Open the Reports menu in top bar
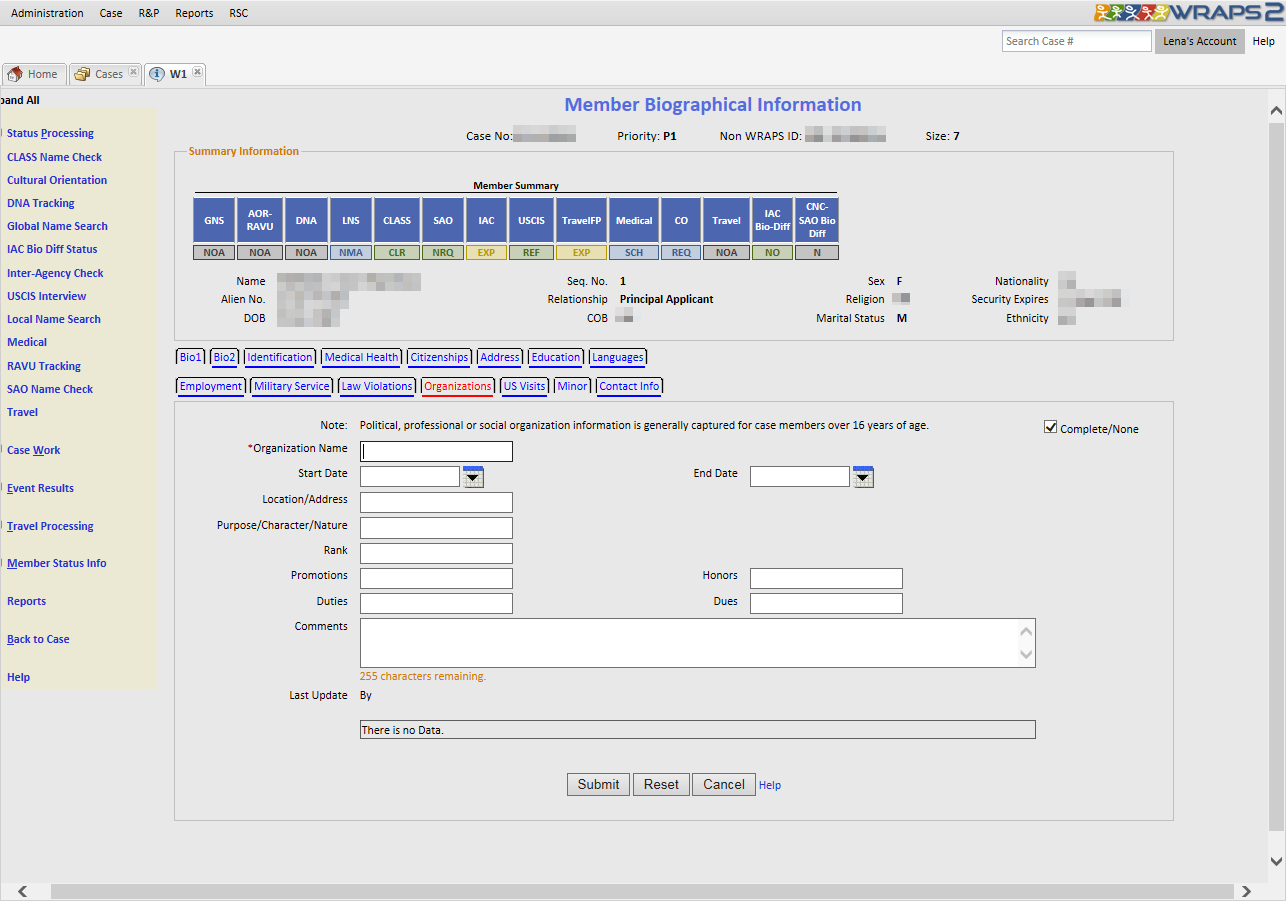The height and width of the screenshot is (901, 1286). [194, 13]
